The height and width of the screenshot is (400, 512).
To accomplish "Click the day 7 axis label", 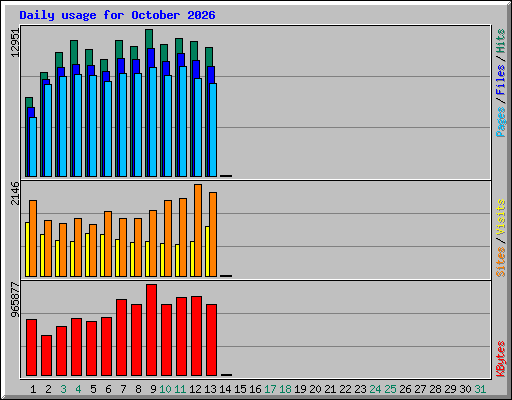I will 123,389.
